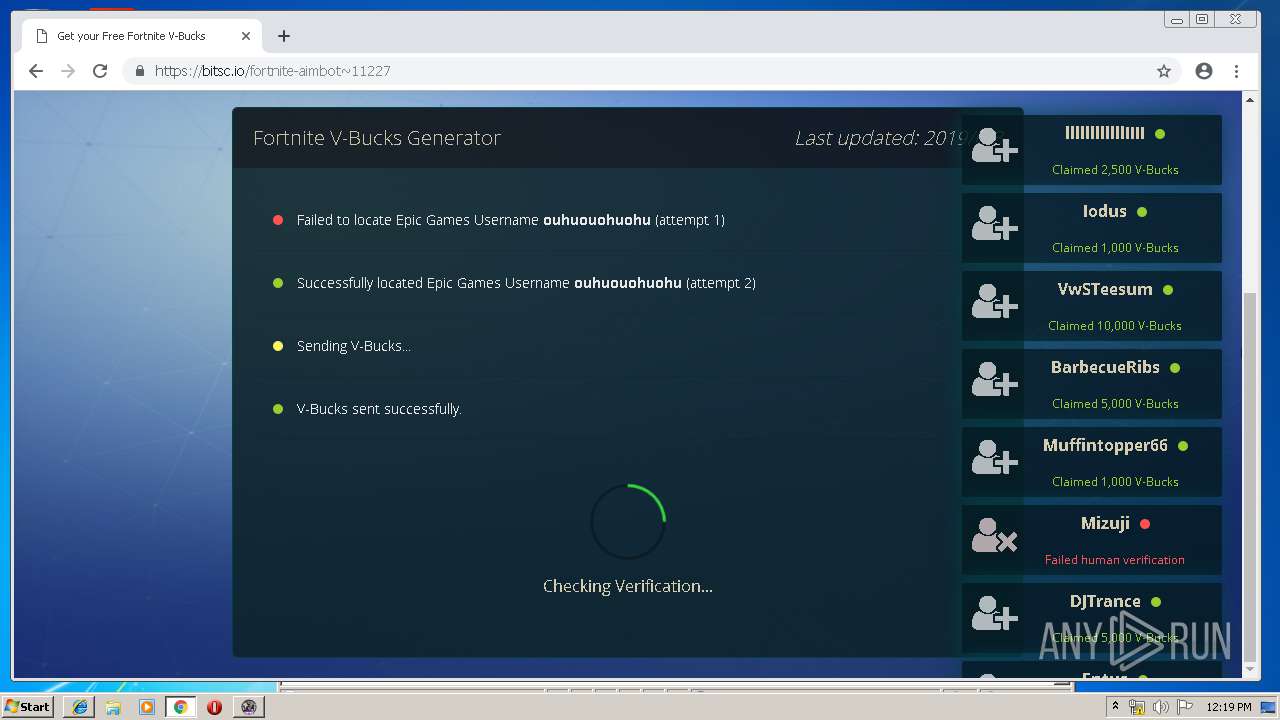Open Windows Explorer folder on taskbar

tap(113, 707)
